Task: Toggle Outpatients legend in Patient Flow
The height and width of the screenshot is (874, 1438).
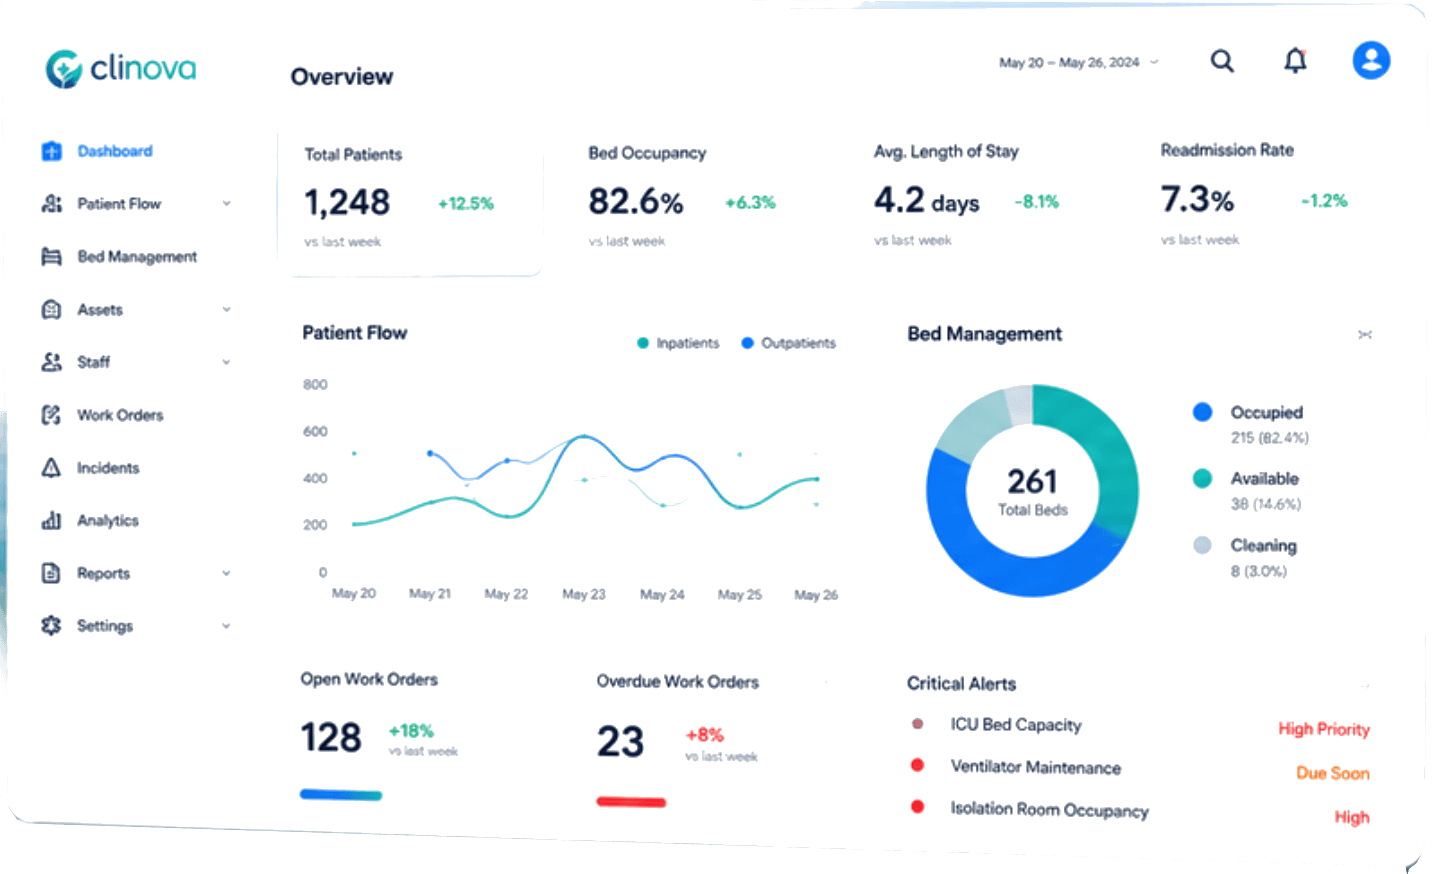Action: coord(788,343)
